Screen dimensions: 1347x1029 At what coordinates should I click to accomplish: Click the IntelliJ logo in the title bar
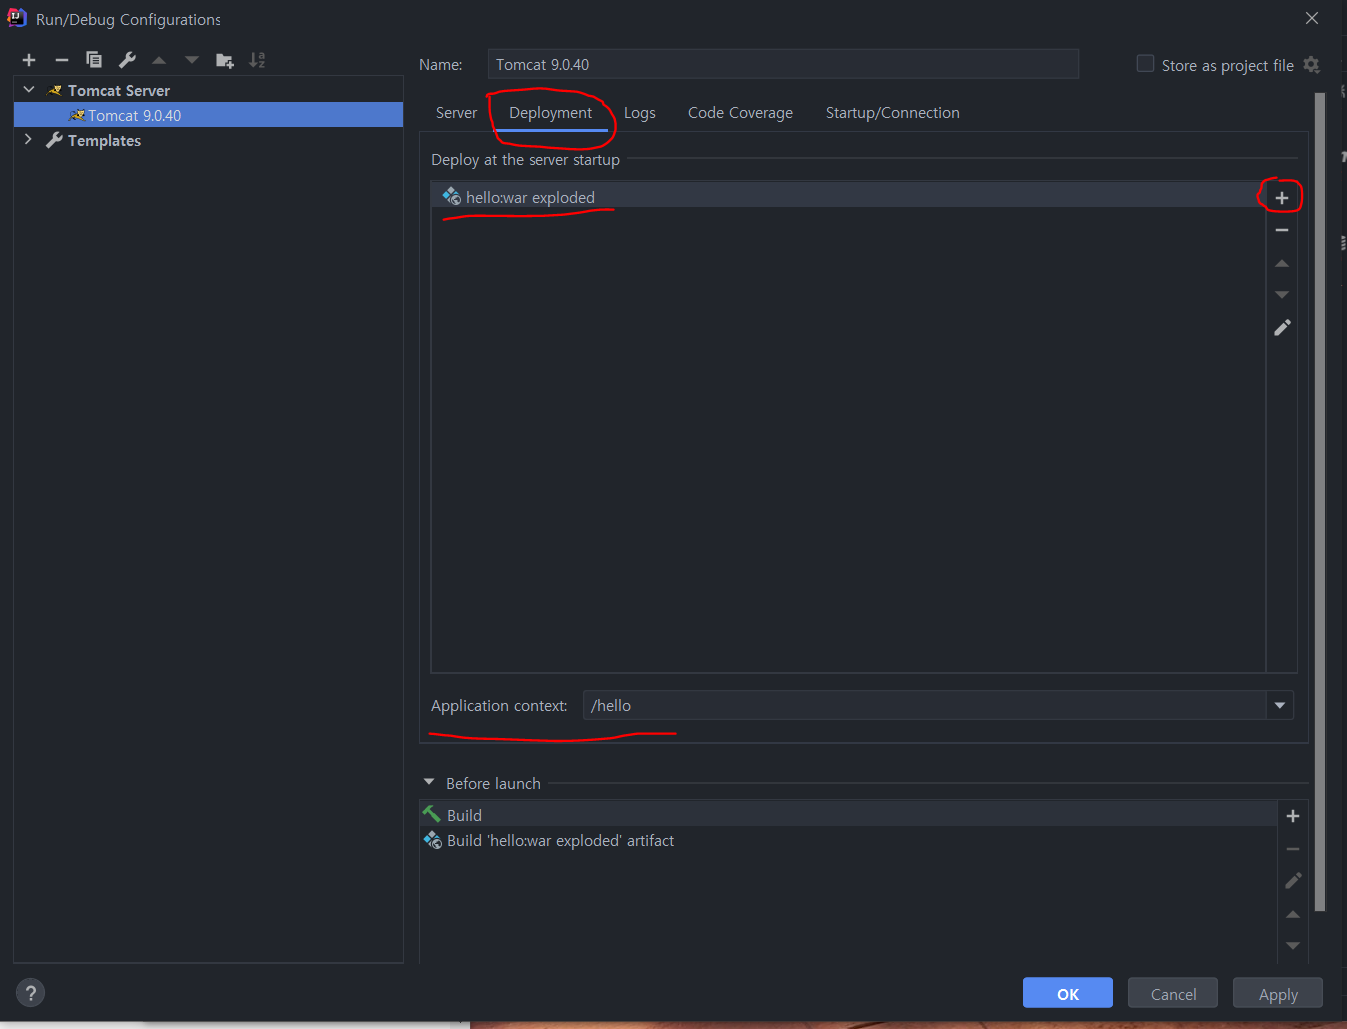17,18
